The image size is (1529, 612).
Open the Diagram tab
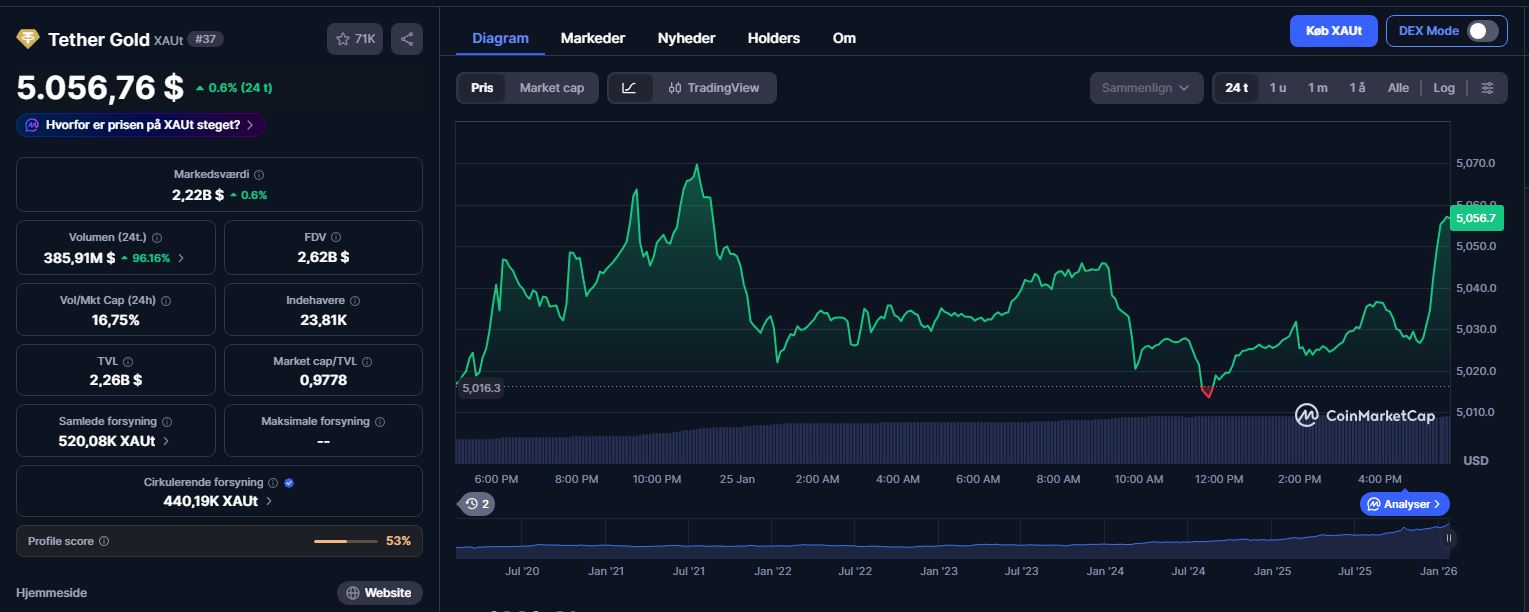[x=500, y=38]
